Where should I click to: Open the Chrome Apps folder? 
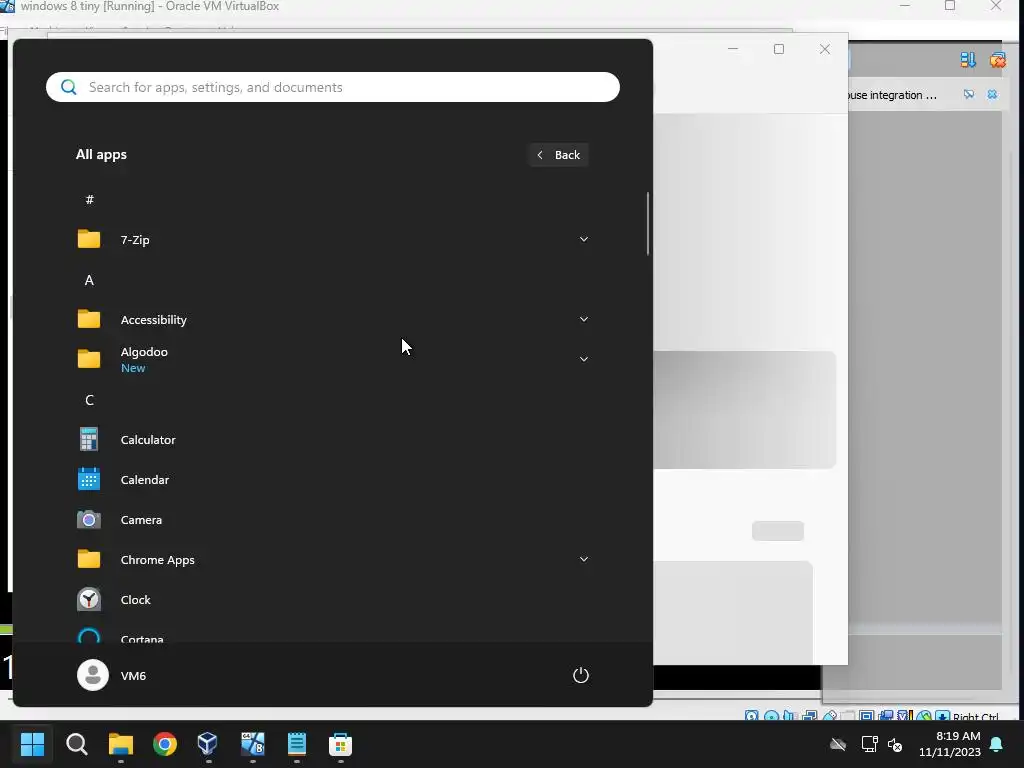pyautogui.click(x=332, y=560)
